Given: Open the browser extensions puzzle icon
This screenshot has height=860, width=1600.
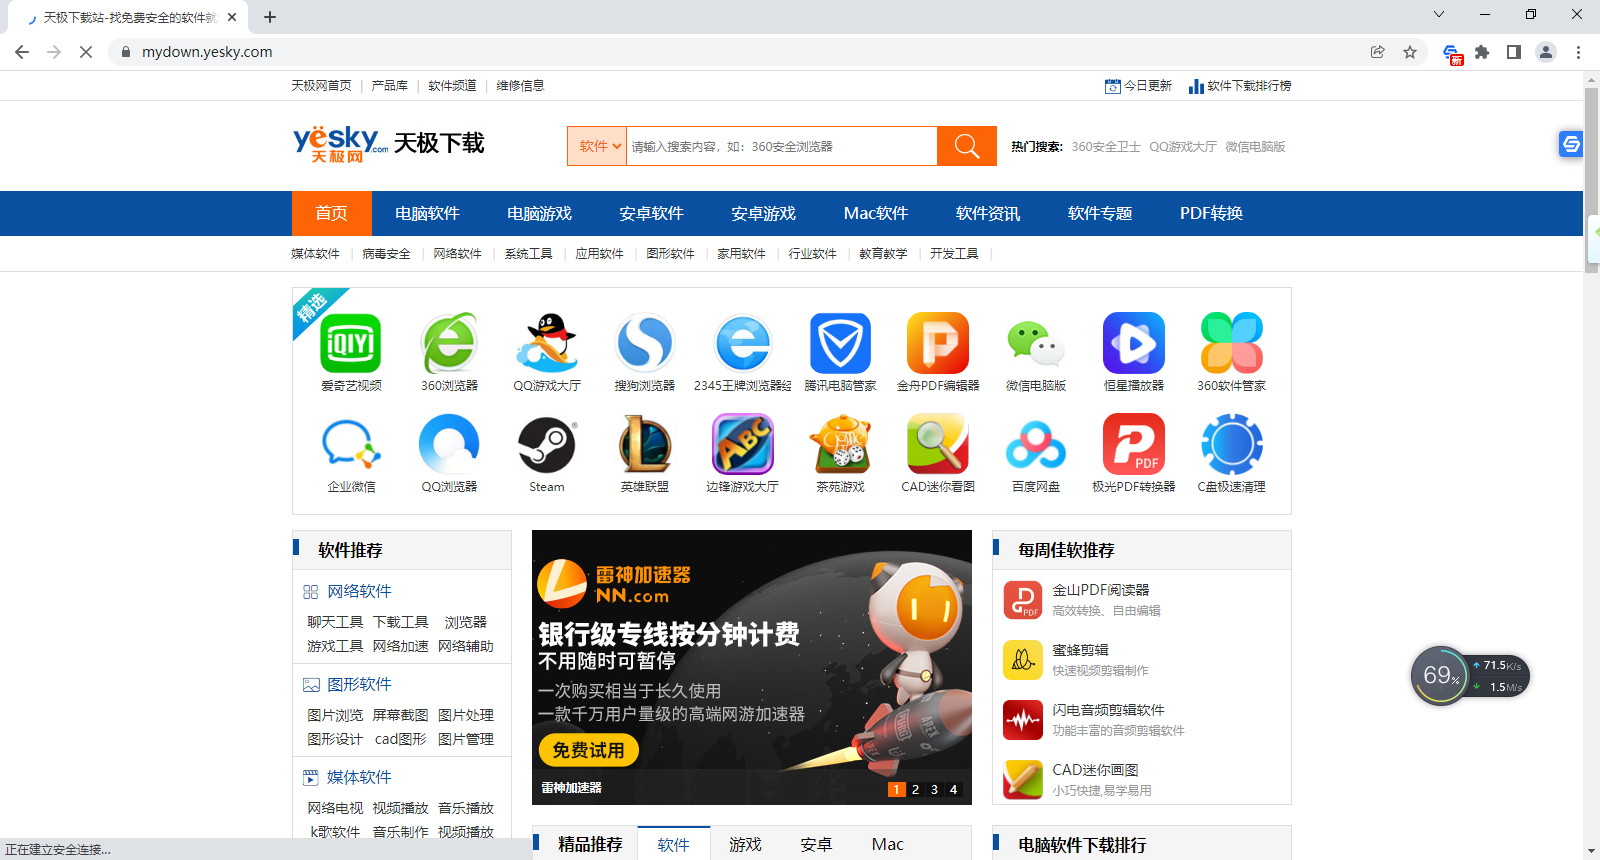Looking at the screenshot, I should click(1482, 52).
